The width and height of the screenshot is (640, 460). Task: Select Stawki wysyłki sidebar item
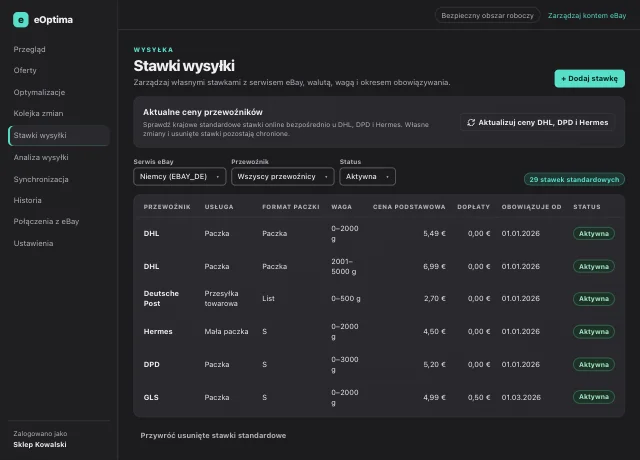(59, 136)
